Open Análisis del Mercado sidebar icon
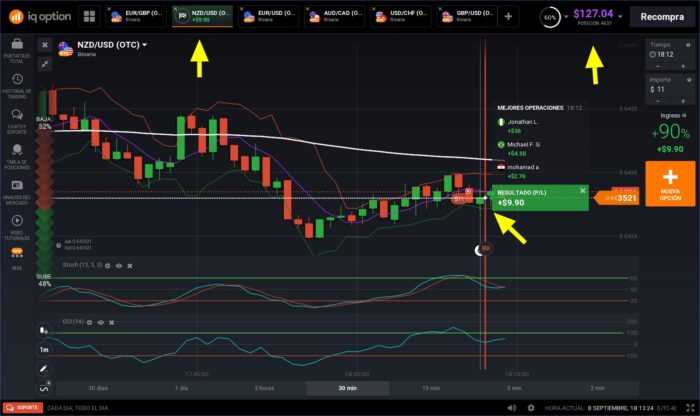The width and height of the screenshot is (700, 416). point(17,192)
